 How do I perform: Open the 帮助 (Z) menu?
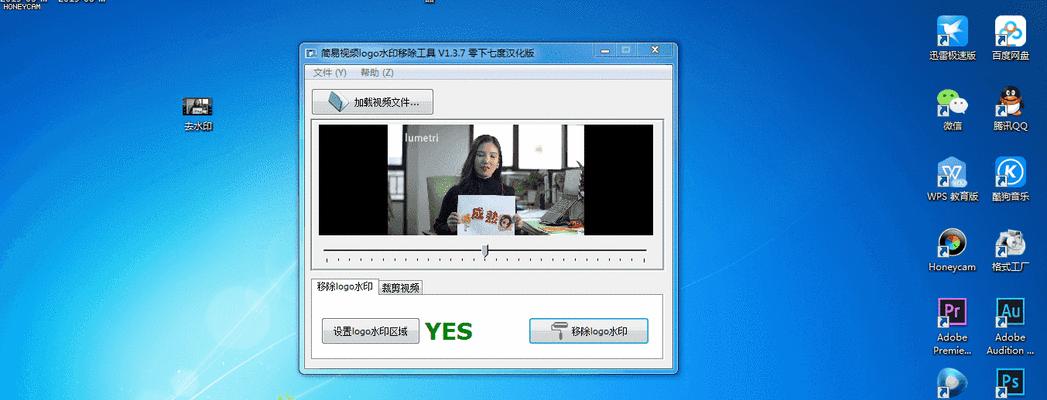point(377,72)
